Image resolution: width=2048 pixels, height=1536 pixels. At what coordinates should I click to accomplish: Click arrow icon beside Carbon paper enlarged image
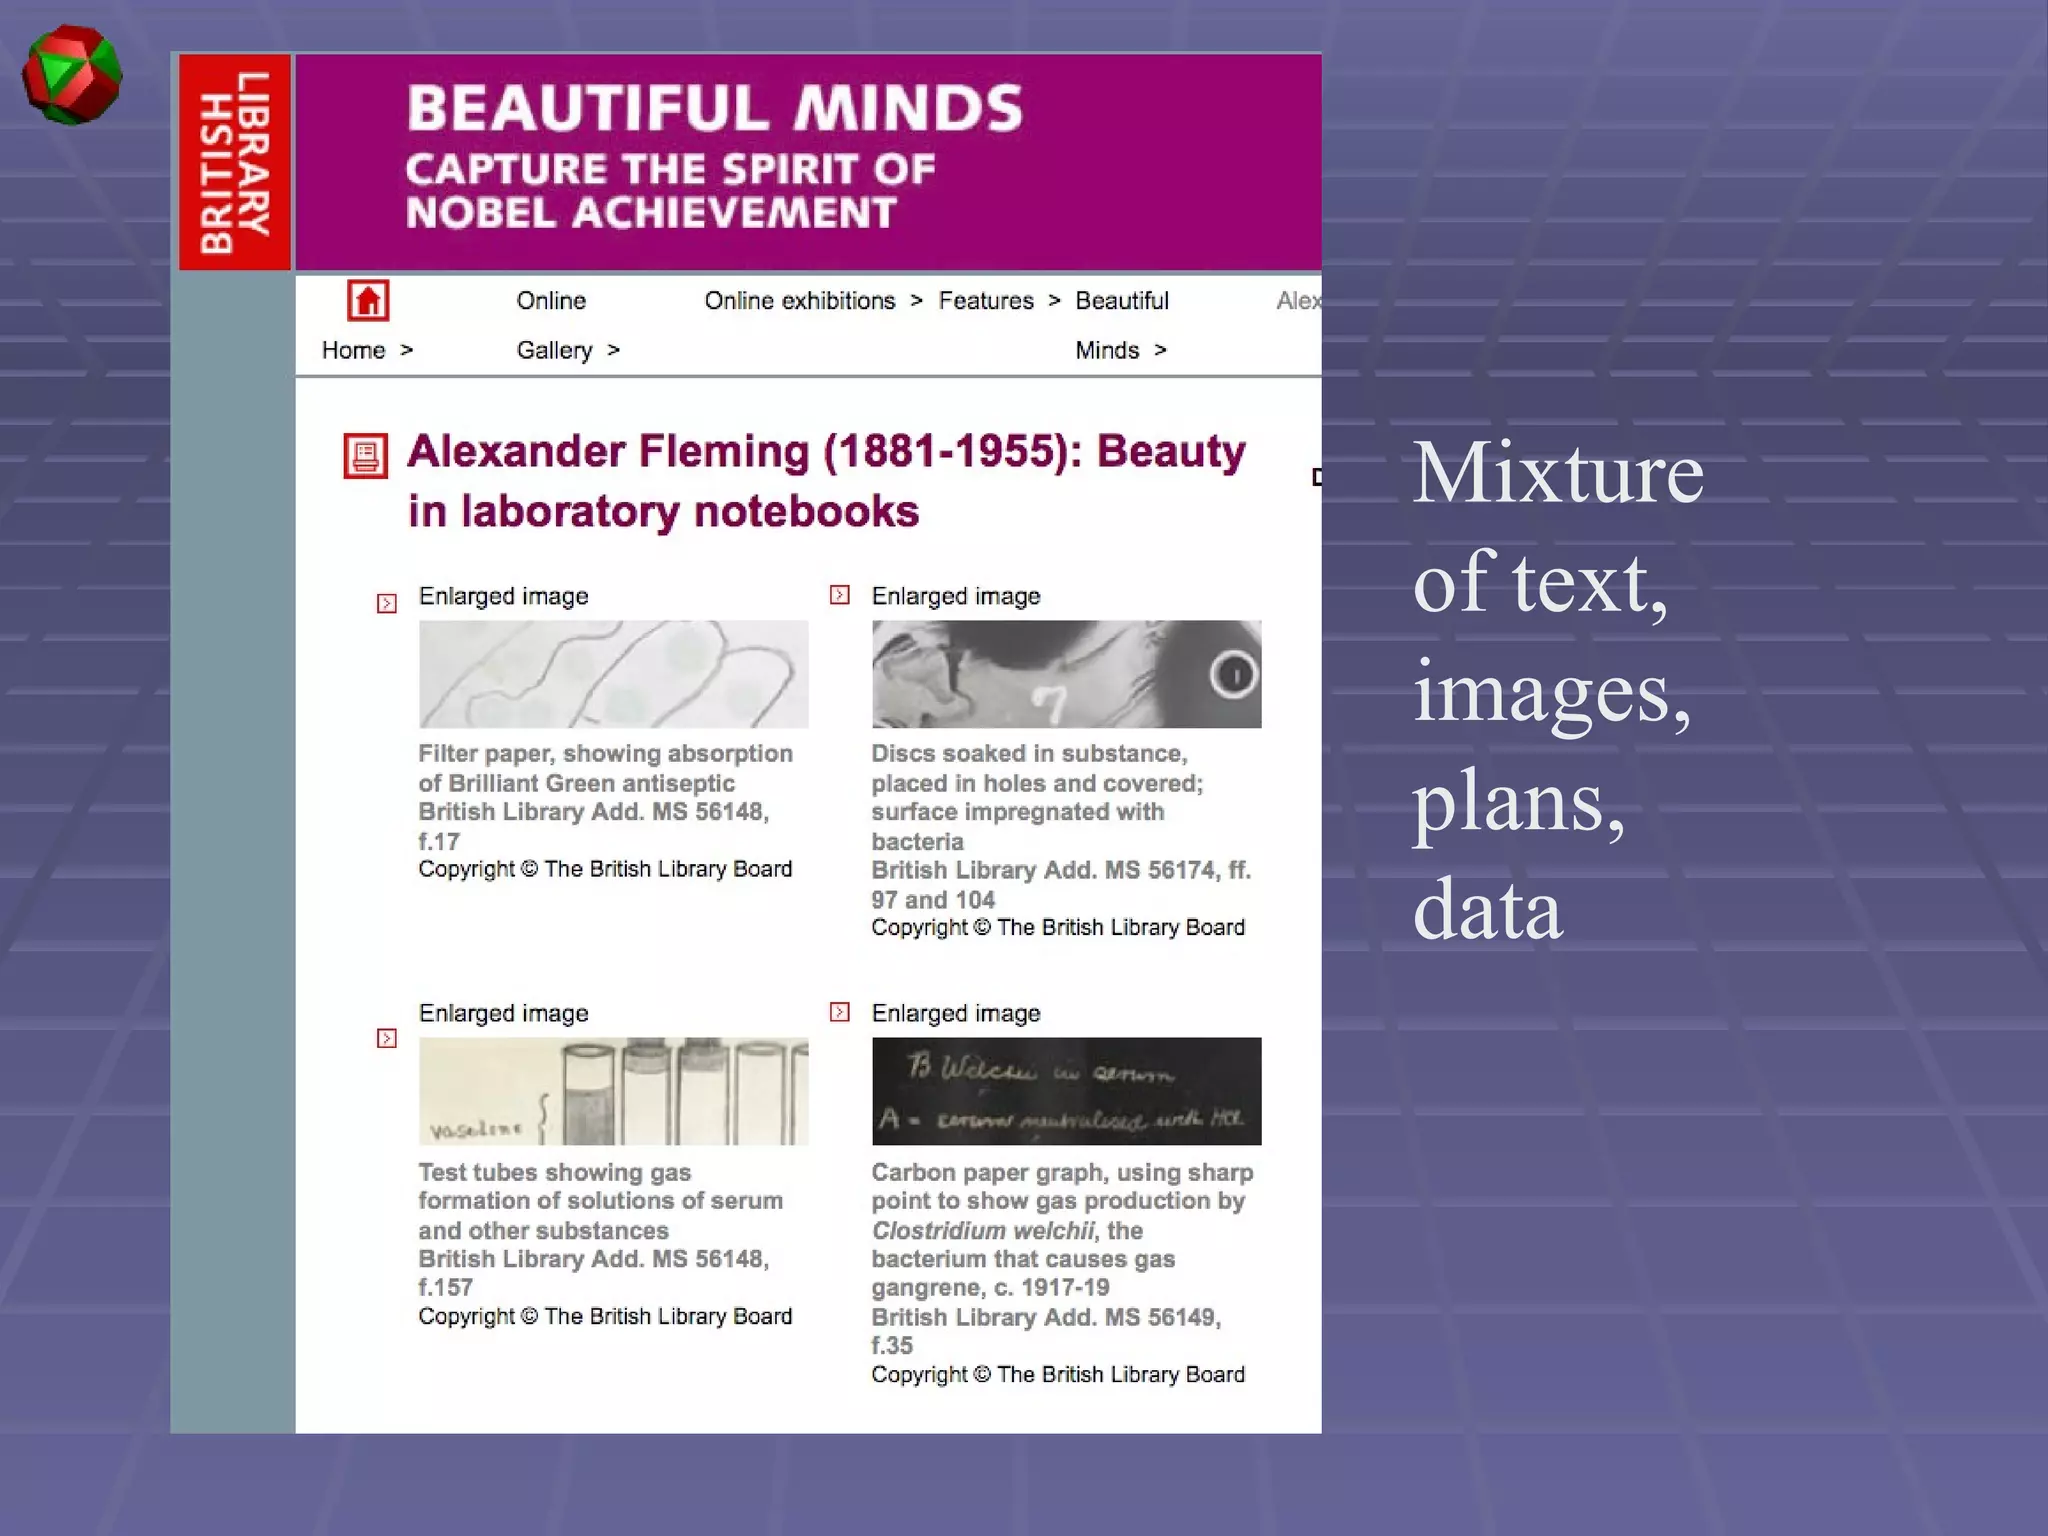[x=840, y=1012]
